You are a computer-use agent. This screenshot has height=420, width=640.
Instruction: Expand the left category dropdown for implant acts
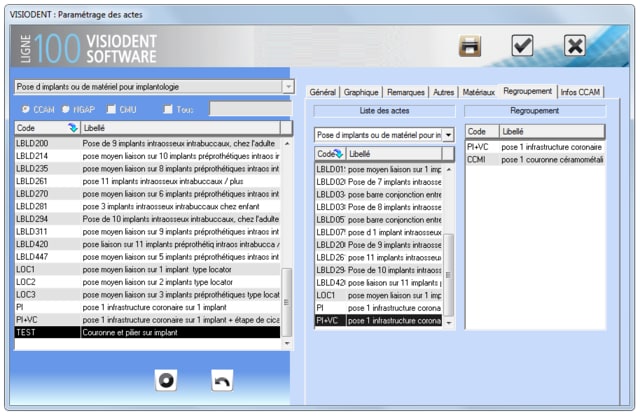tap(288, 87)
